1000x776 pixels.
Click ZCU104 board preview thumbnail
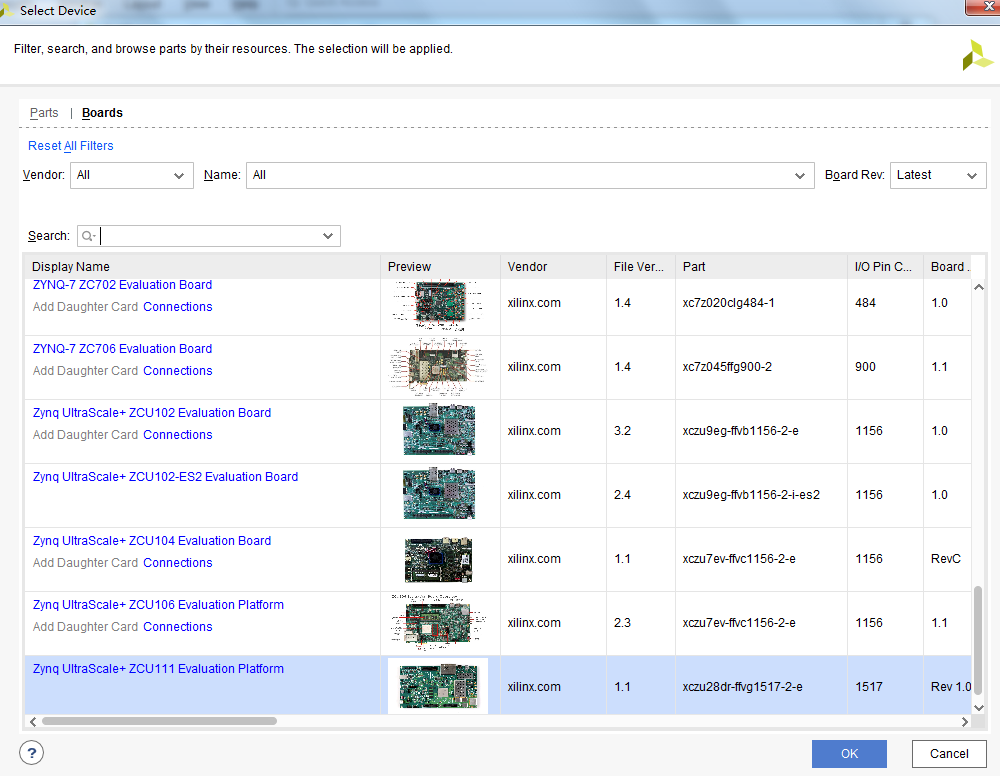pos(438,559)
